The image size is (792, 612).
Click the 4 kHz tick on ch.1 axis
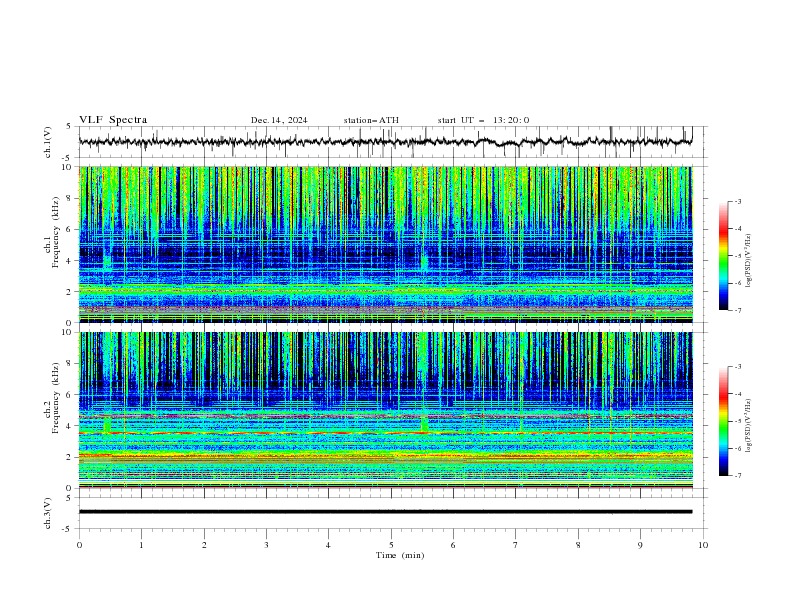(x=70, y=261)
